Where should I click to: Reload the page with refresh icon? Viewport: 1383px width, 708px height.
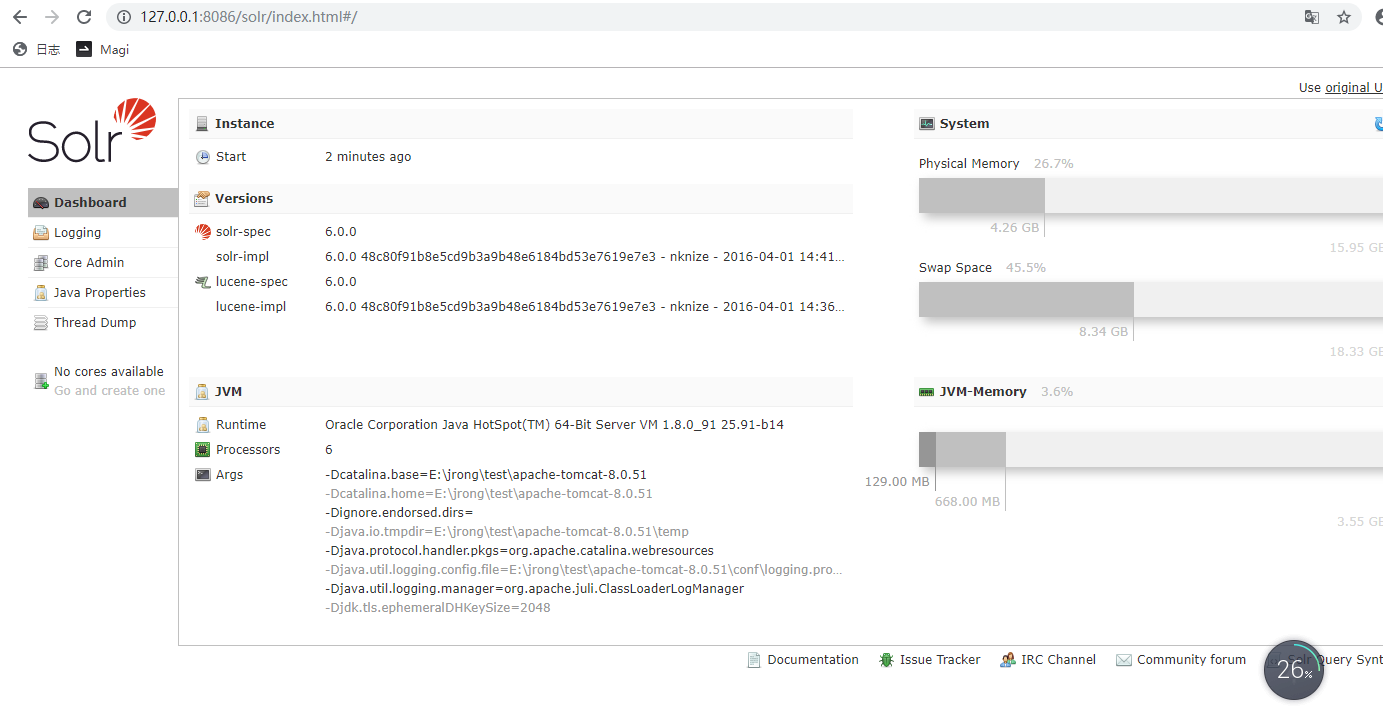[84, 17]
